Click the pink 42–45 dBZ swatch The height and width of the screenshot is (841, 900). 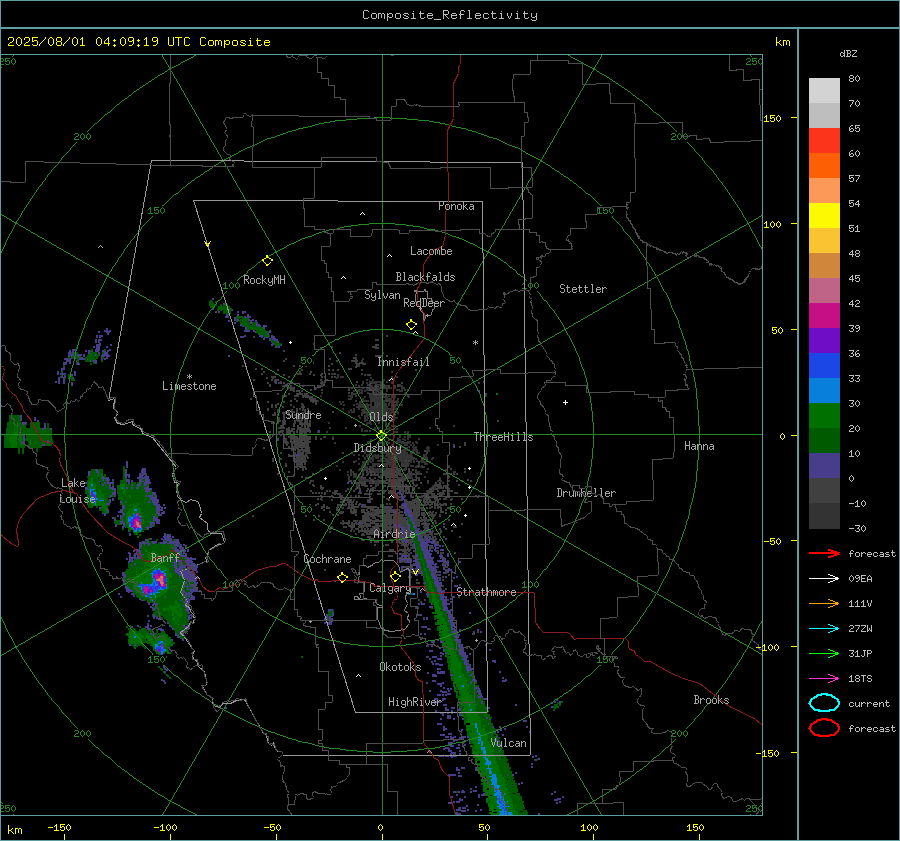(x=824, y=290)
